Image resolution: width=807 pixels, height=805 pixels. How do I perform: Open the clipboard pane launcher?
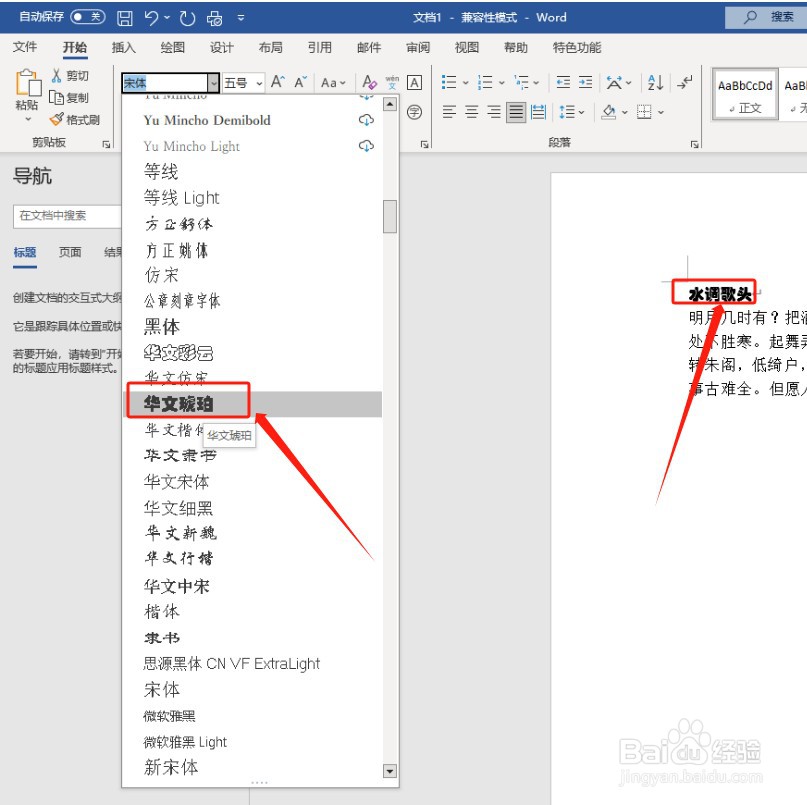click(x=106, y=145)
